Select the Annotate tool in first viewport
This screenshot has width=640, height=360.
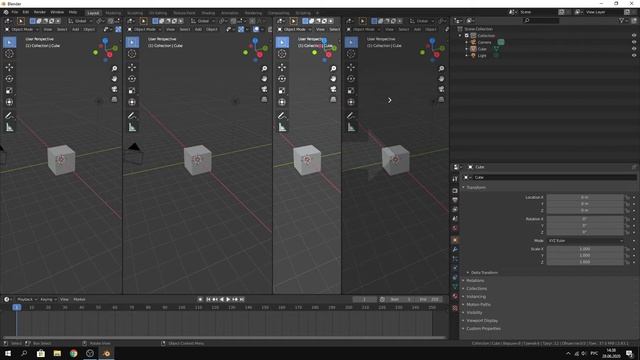pos(9,116)
